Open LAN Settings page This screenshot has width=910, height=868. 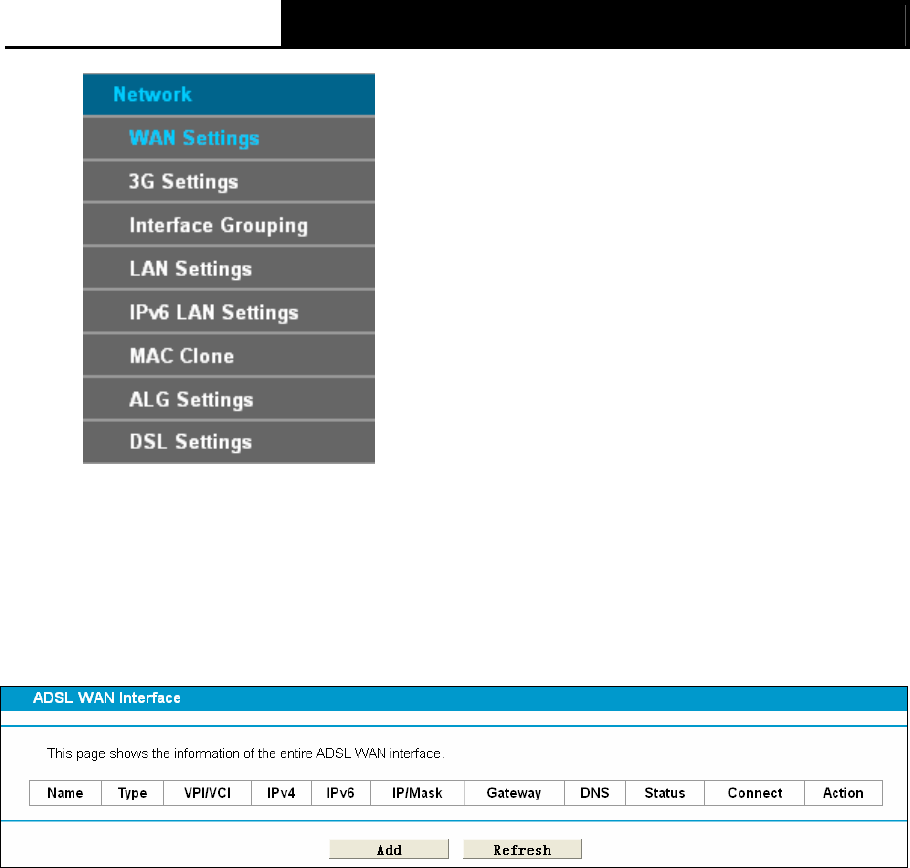coord(229,269)
